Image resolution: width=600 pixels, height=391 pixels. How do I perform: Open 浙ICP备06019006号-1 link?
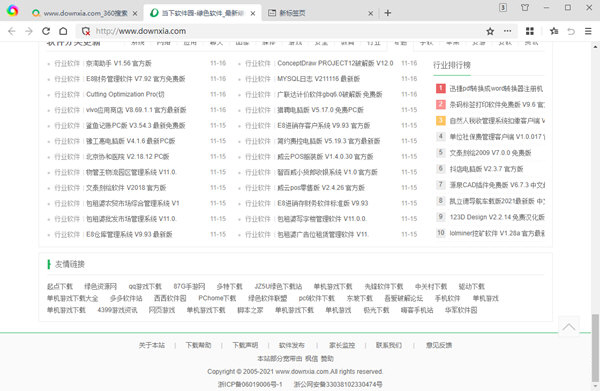tap(250, 384)
